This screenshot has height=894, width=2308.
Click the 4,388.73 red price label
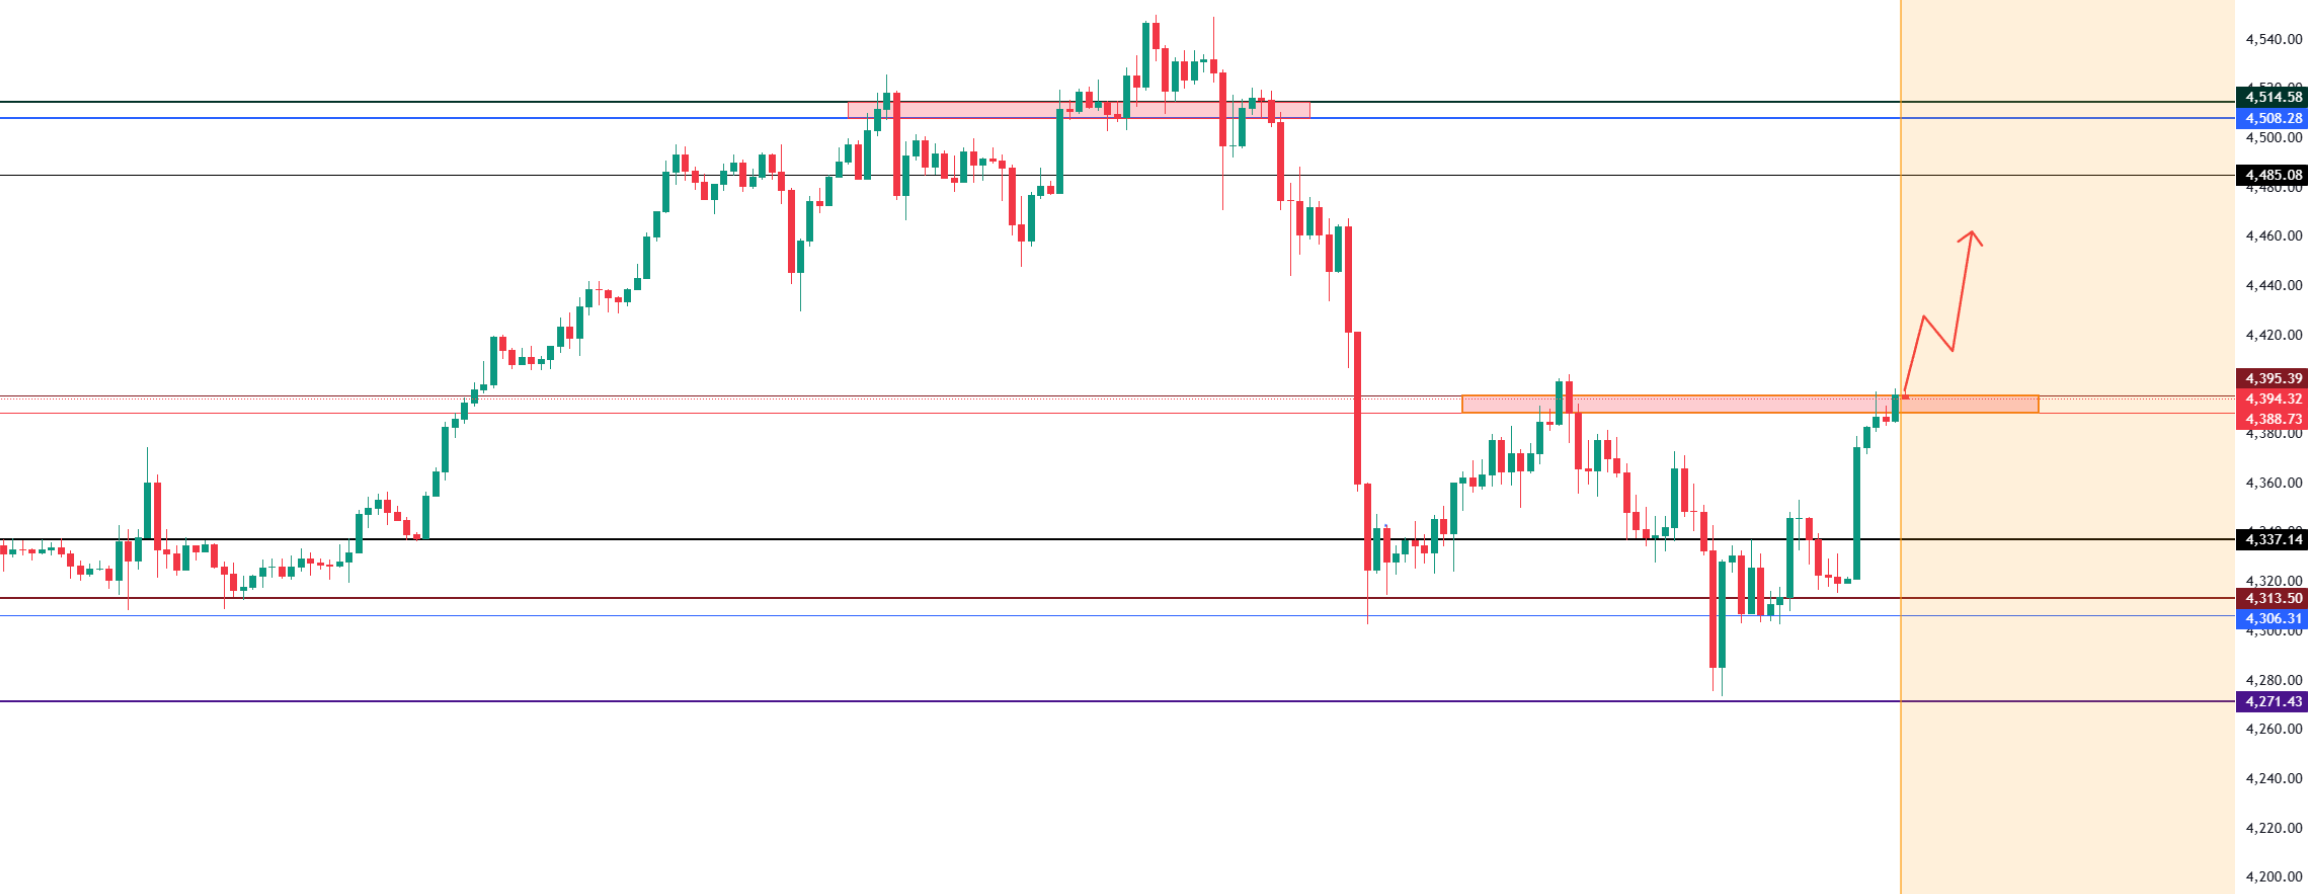(x=2271, y=419)
